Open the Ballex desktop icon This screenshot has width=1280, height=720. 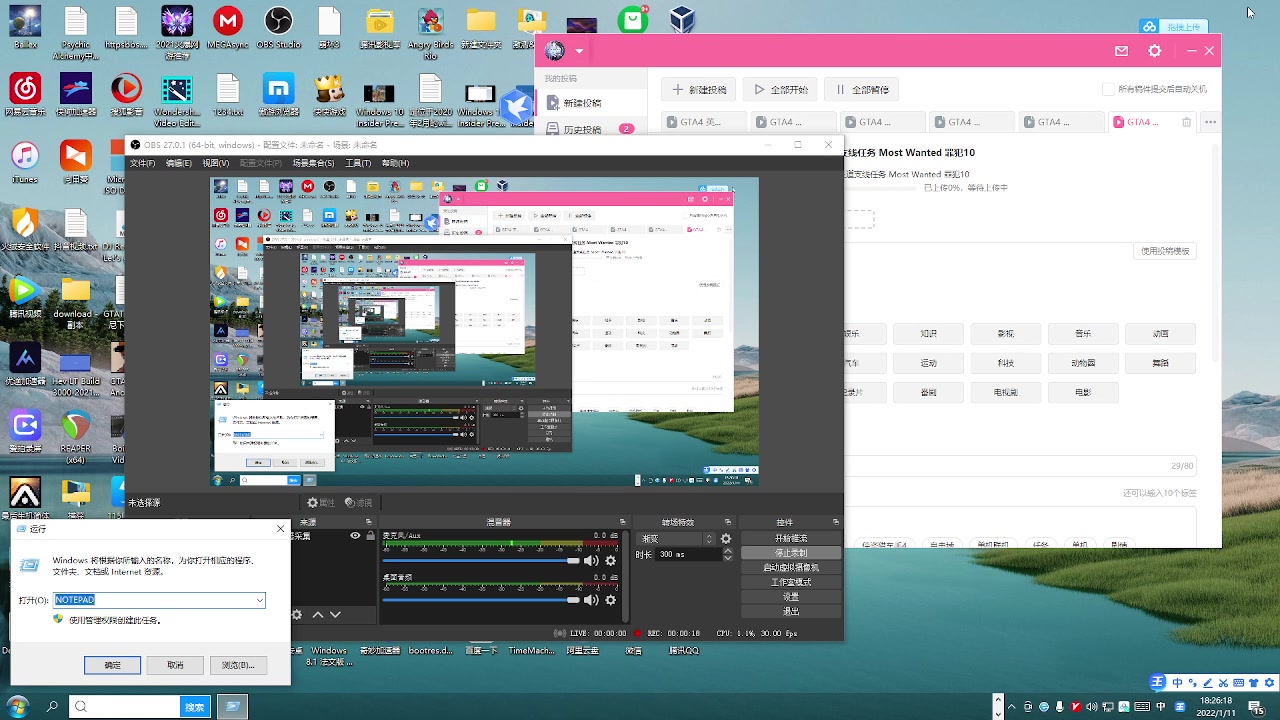pyautogui.click(x=26, y=27)
